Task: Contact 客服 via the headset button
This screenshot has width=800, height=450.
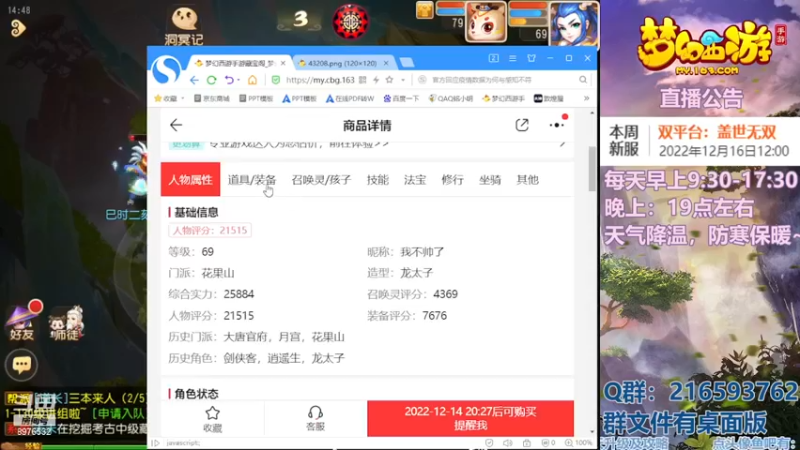Action: 315,419
